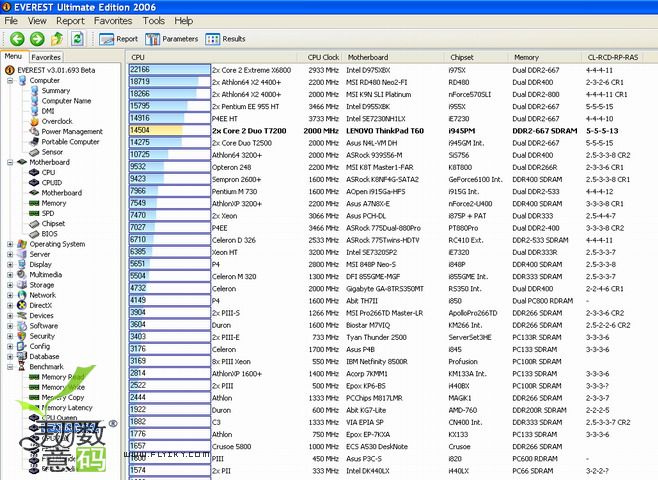Select the CPU chip icon in tree

34,172
